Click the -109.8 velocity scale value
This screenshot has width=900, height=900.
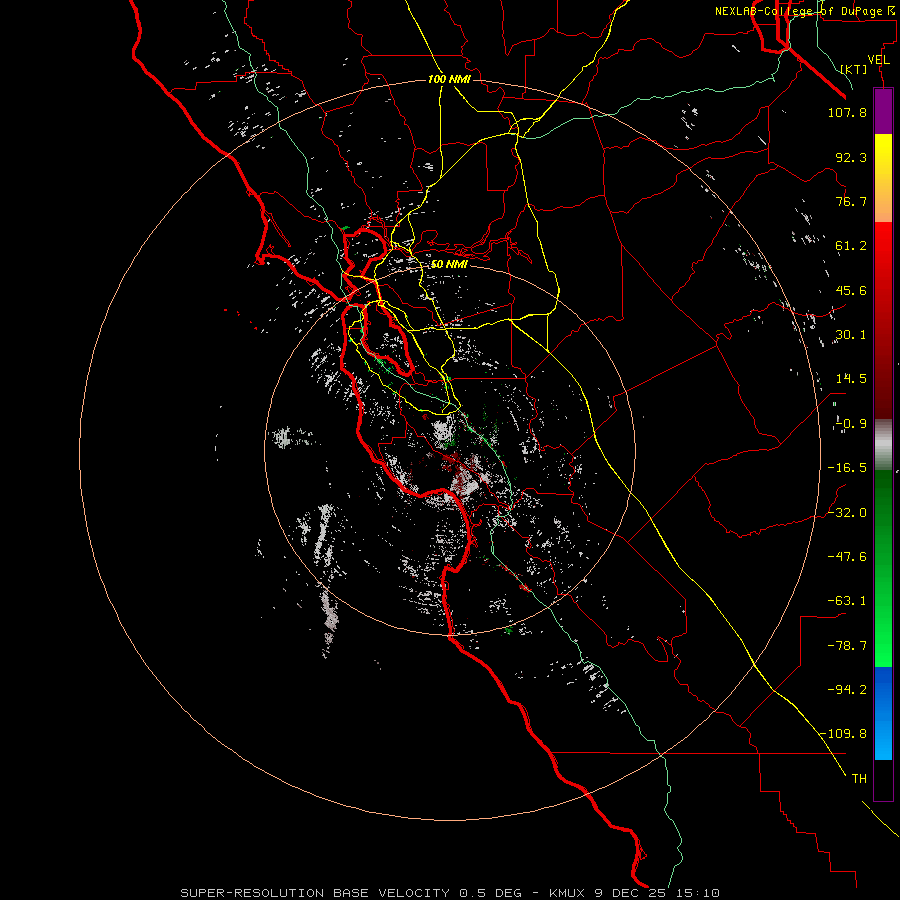point(843,734)
